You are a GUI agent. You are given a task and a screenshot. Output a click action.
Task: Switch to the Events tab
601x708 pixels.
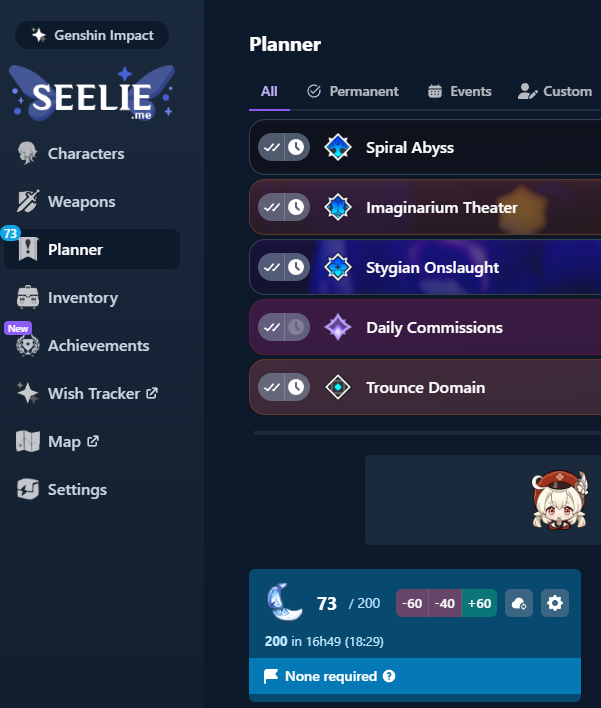(460, 92)
